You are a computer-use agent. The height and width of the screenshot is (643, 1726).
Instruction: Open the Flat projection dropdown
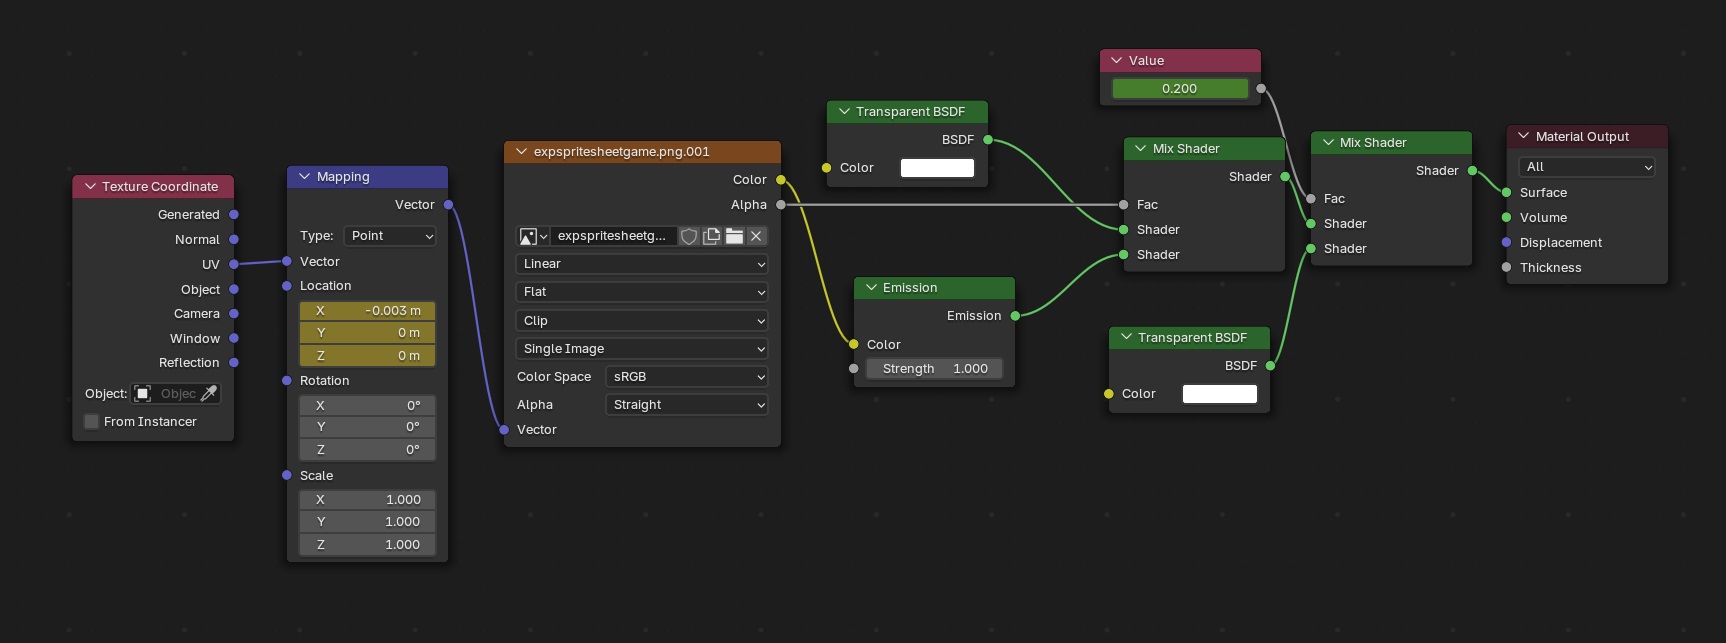[642, 292]
